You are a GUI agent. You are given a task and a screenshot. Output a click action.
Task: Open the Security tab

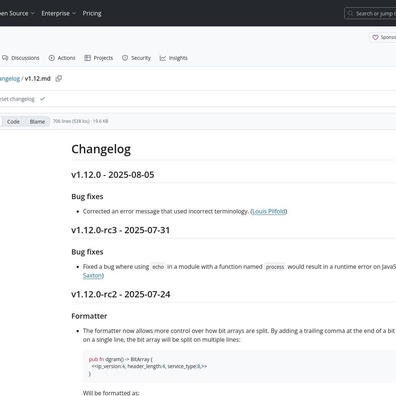coord(136,58)
